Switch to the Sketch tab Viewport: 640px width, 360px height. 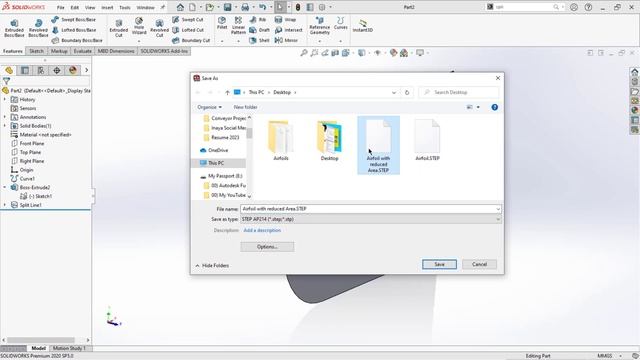click(x=36, y=51)
